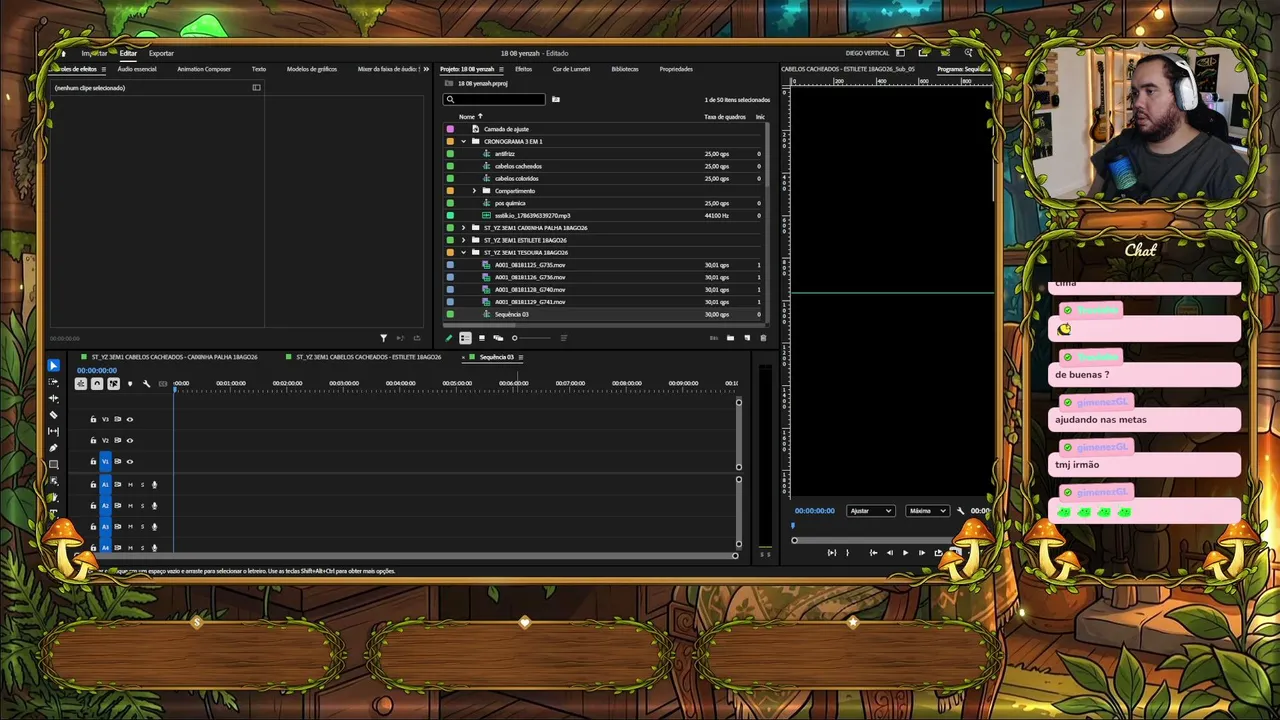Expand Compartimento bin
The width and height of the screenshot is (1280, 720).
tap(474, 190)
